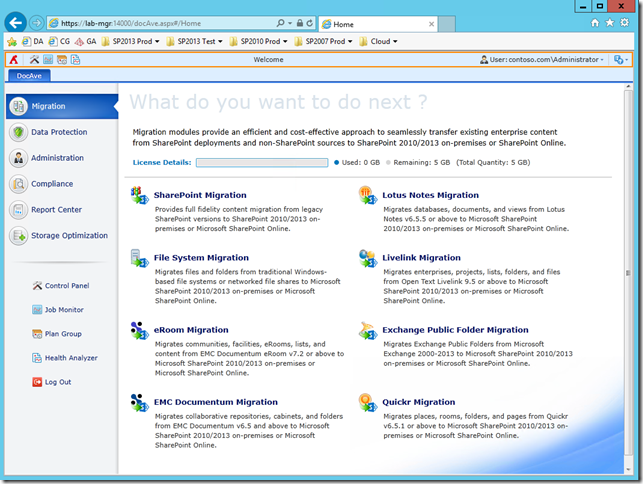Viewport: 643px width, 484px height.
Task: Open Control Panel link in sidebar
Action: click(x=61, y=286)
